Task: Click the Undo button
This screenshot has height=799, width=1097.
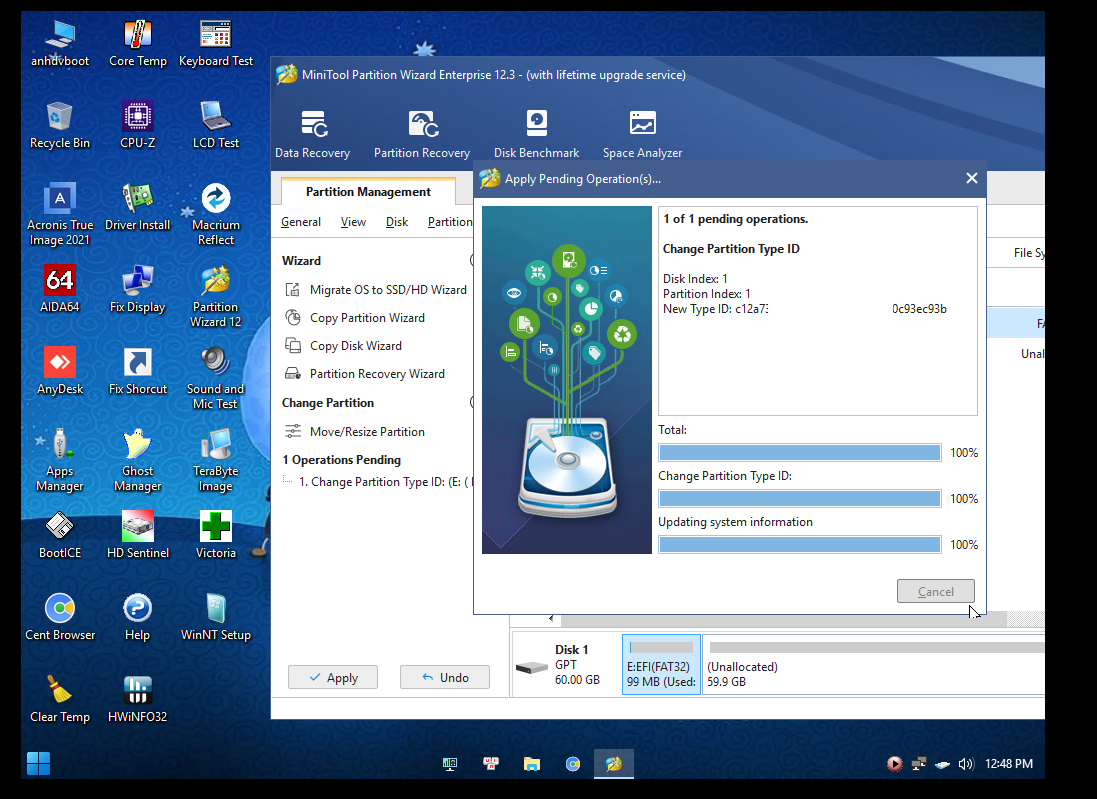Action: pyautogui.click(x=445, y=677)
